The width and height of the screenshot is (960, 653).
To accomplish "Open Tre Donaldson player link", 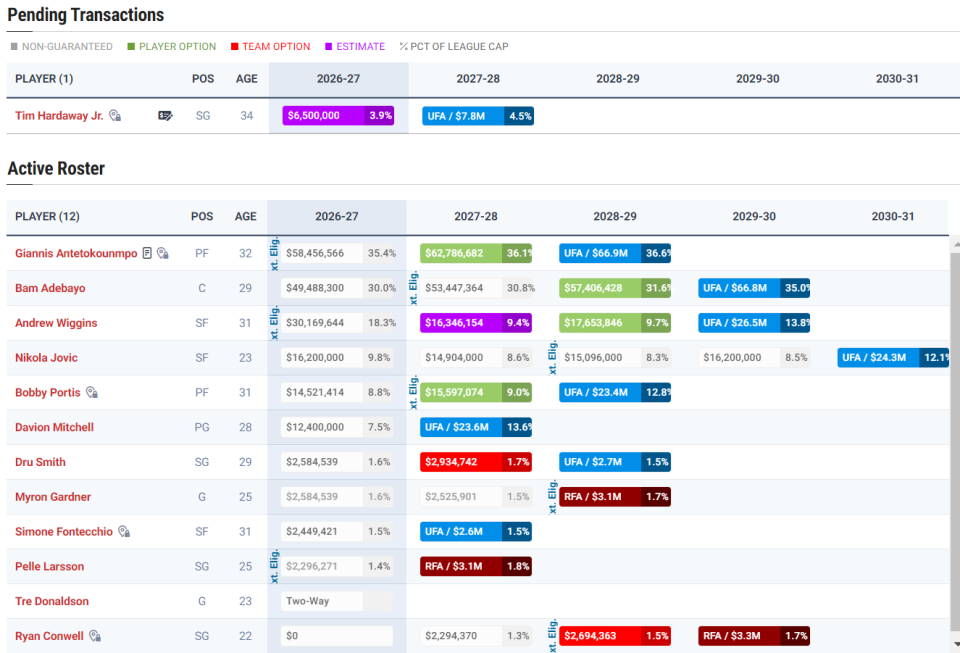I will 52,601.
